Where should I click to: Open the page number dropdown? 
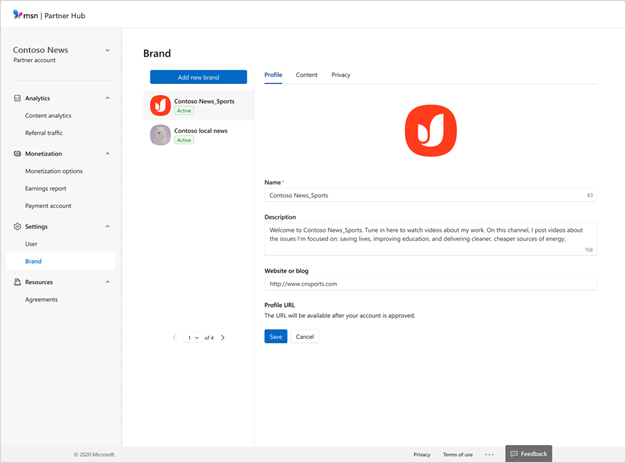point(193,338)
